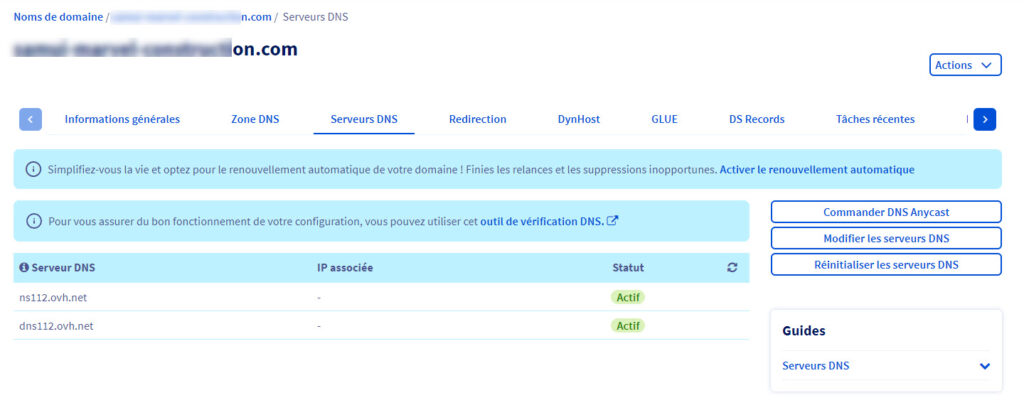Click the external link icon after outil de vérification DNS
The image size is (1024, 405).
pyautogui.click(x=612, y=221)
